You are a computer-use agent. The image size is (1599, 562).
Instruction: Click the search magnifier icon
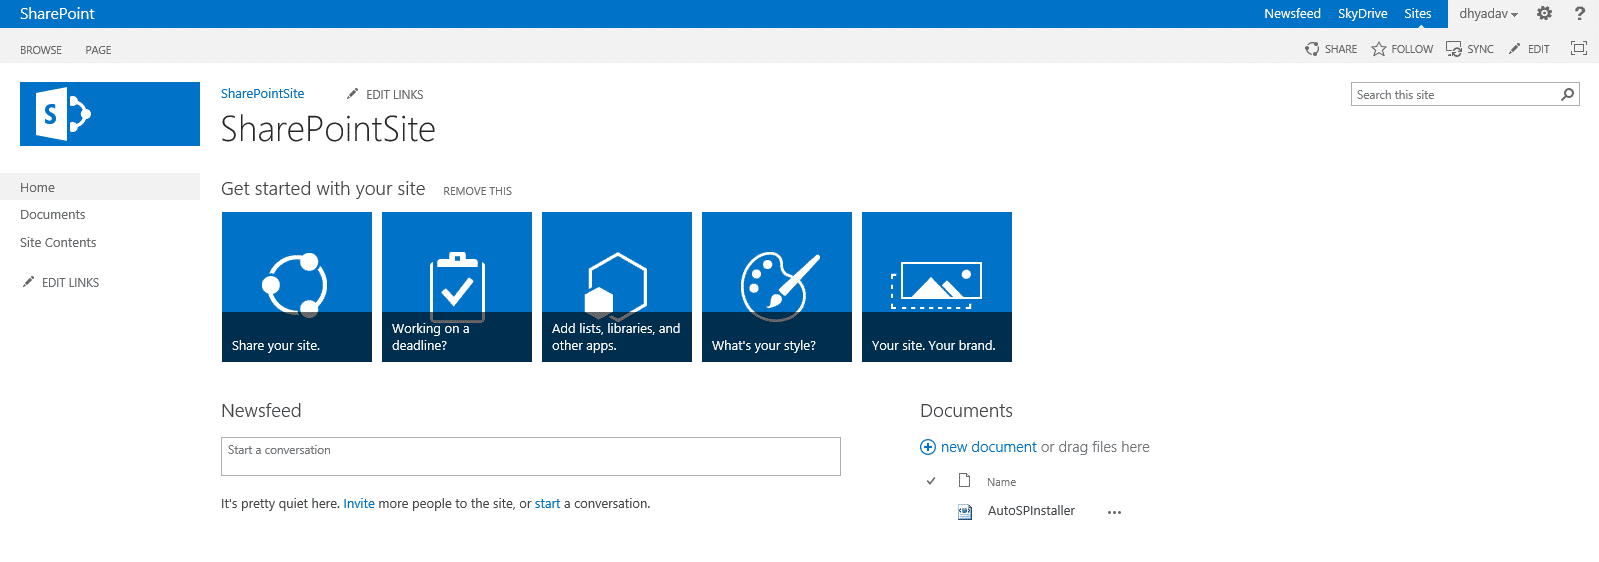pos(1568,94)
